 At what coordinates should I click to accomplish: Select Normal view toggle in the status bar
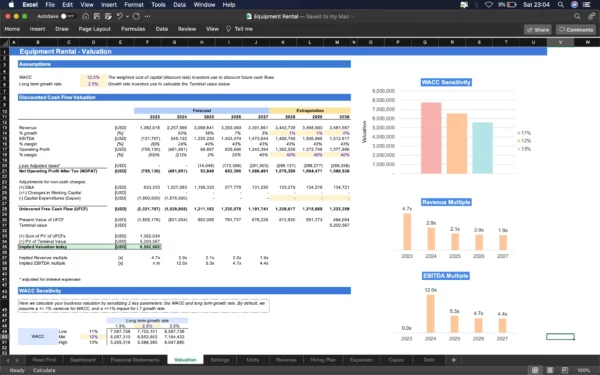click(x=535, y=370)
